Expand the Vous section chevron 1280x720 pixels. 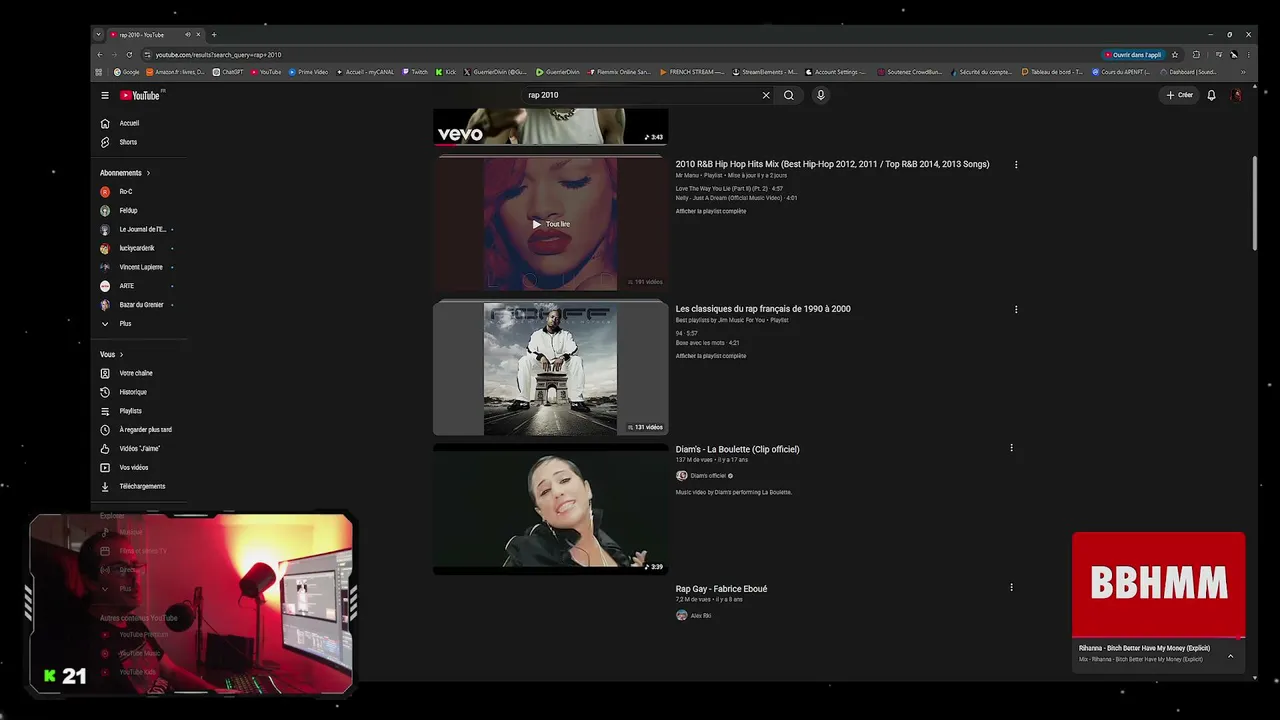click(x=122, y=354)
